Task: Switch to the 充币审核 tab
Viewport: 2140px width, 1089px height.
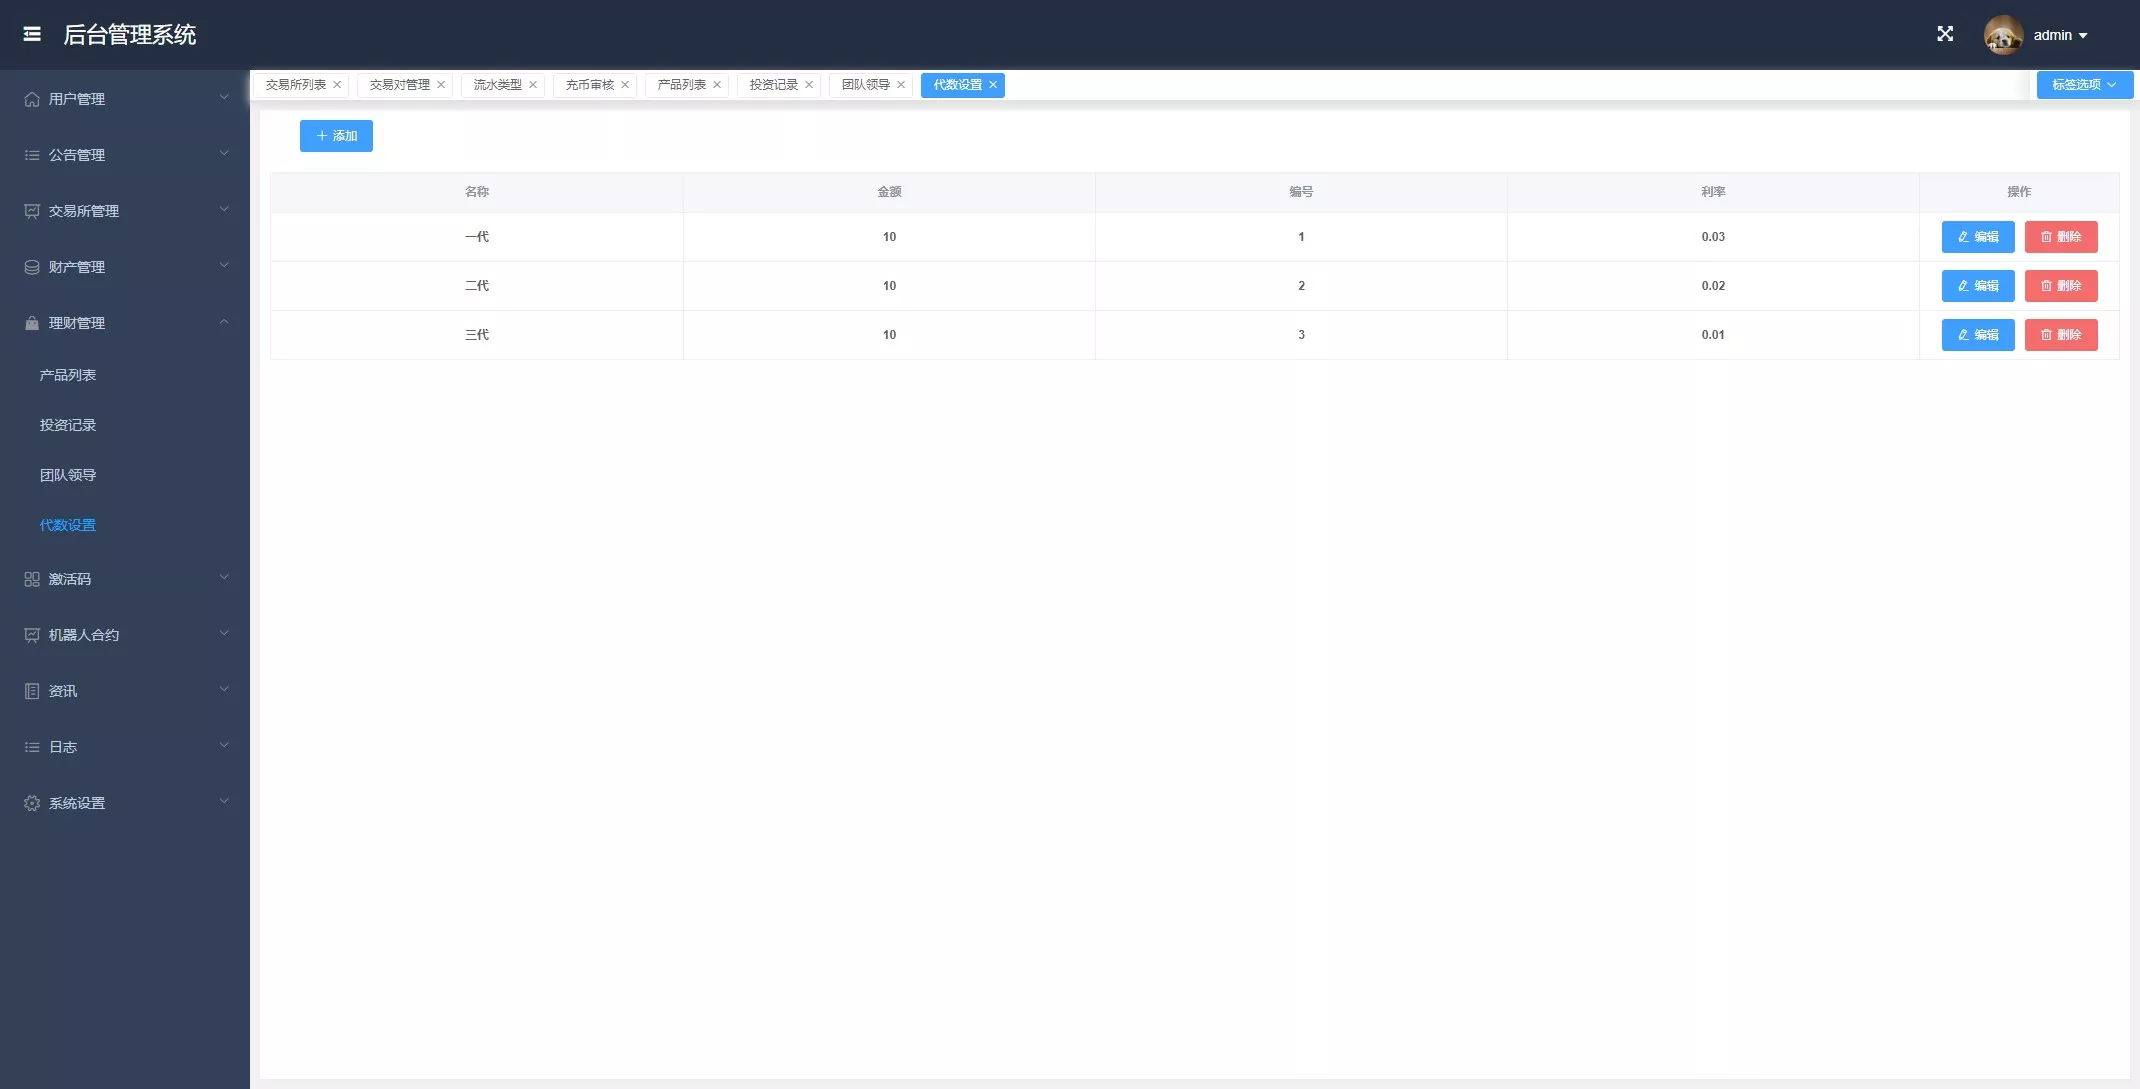Action: coord(589,85)
